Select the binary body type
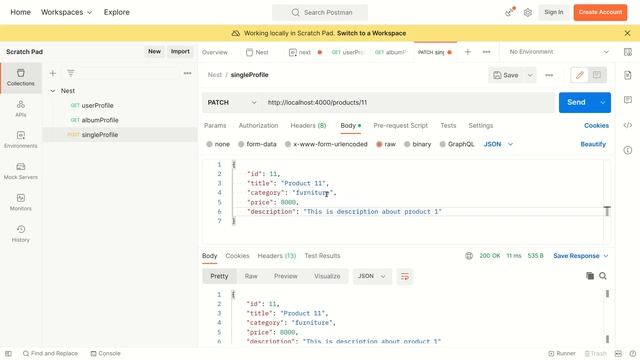Screen dimensions: 640x360 click(418, 144)
